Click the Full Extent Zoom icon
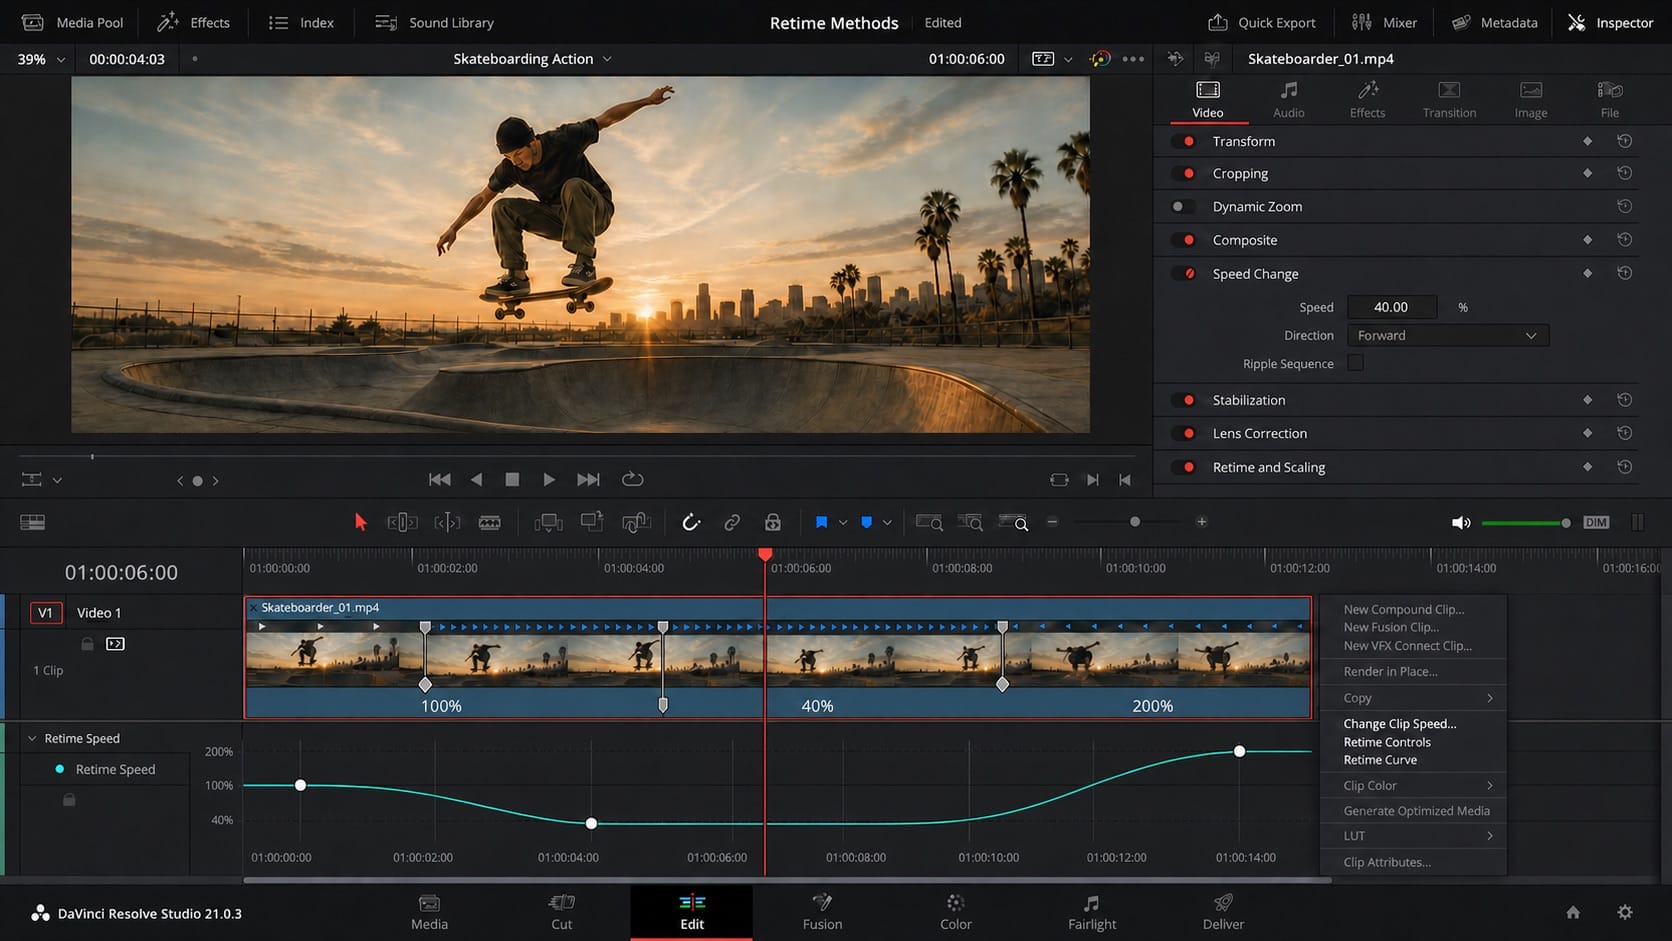The image size is (1672, 941). pyautogui.click(x=929, y=522)
